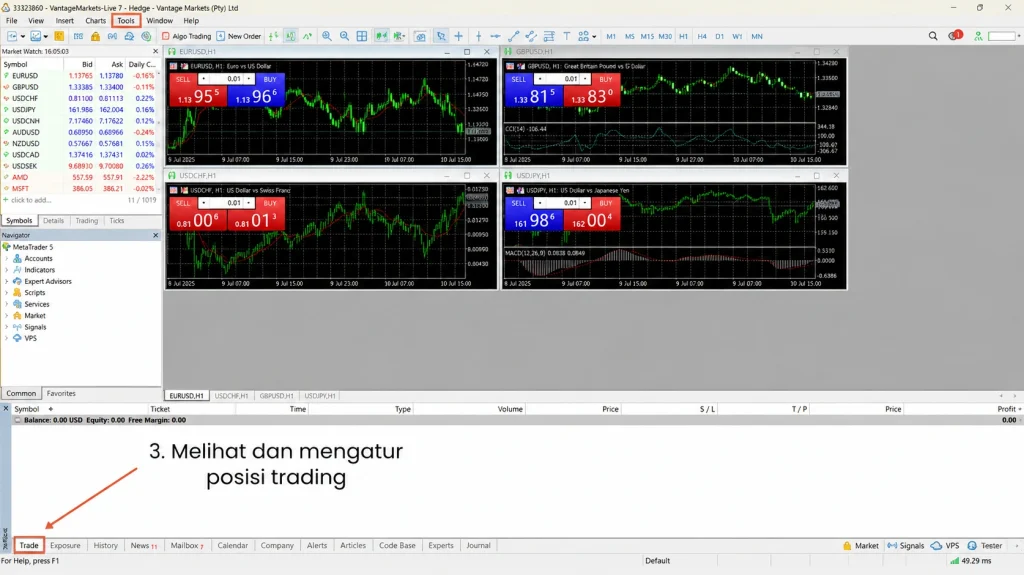Viewport: 1024px width, 575px height.
Task: Open the Details tab in Market Watch
Action: click(x=54, y=221)
